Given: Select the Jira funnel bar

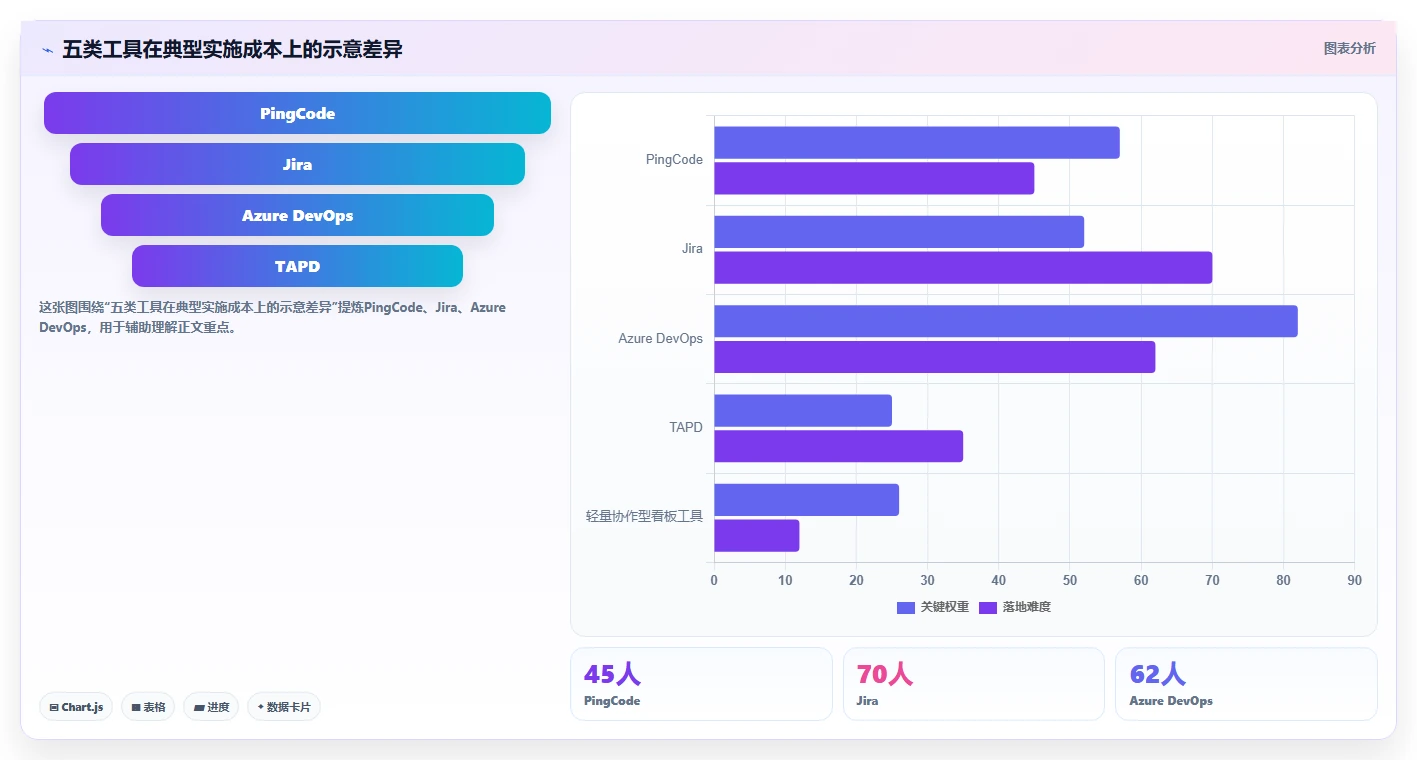Looking at the screenshot, I should pos(297,164).
